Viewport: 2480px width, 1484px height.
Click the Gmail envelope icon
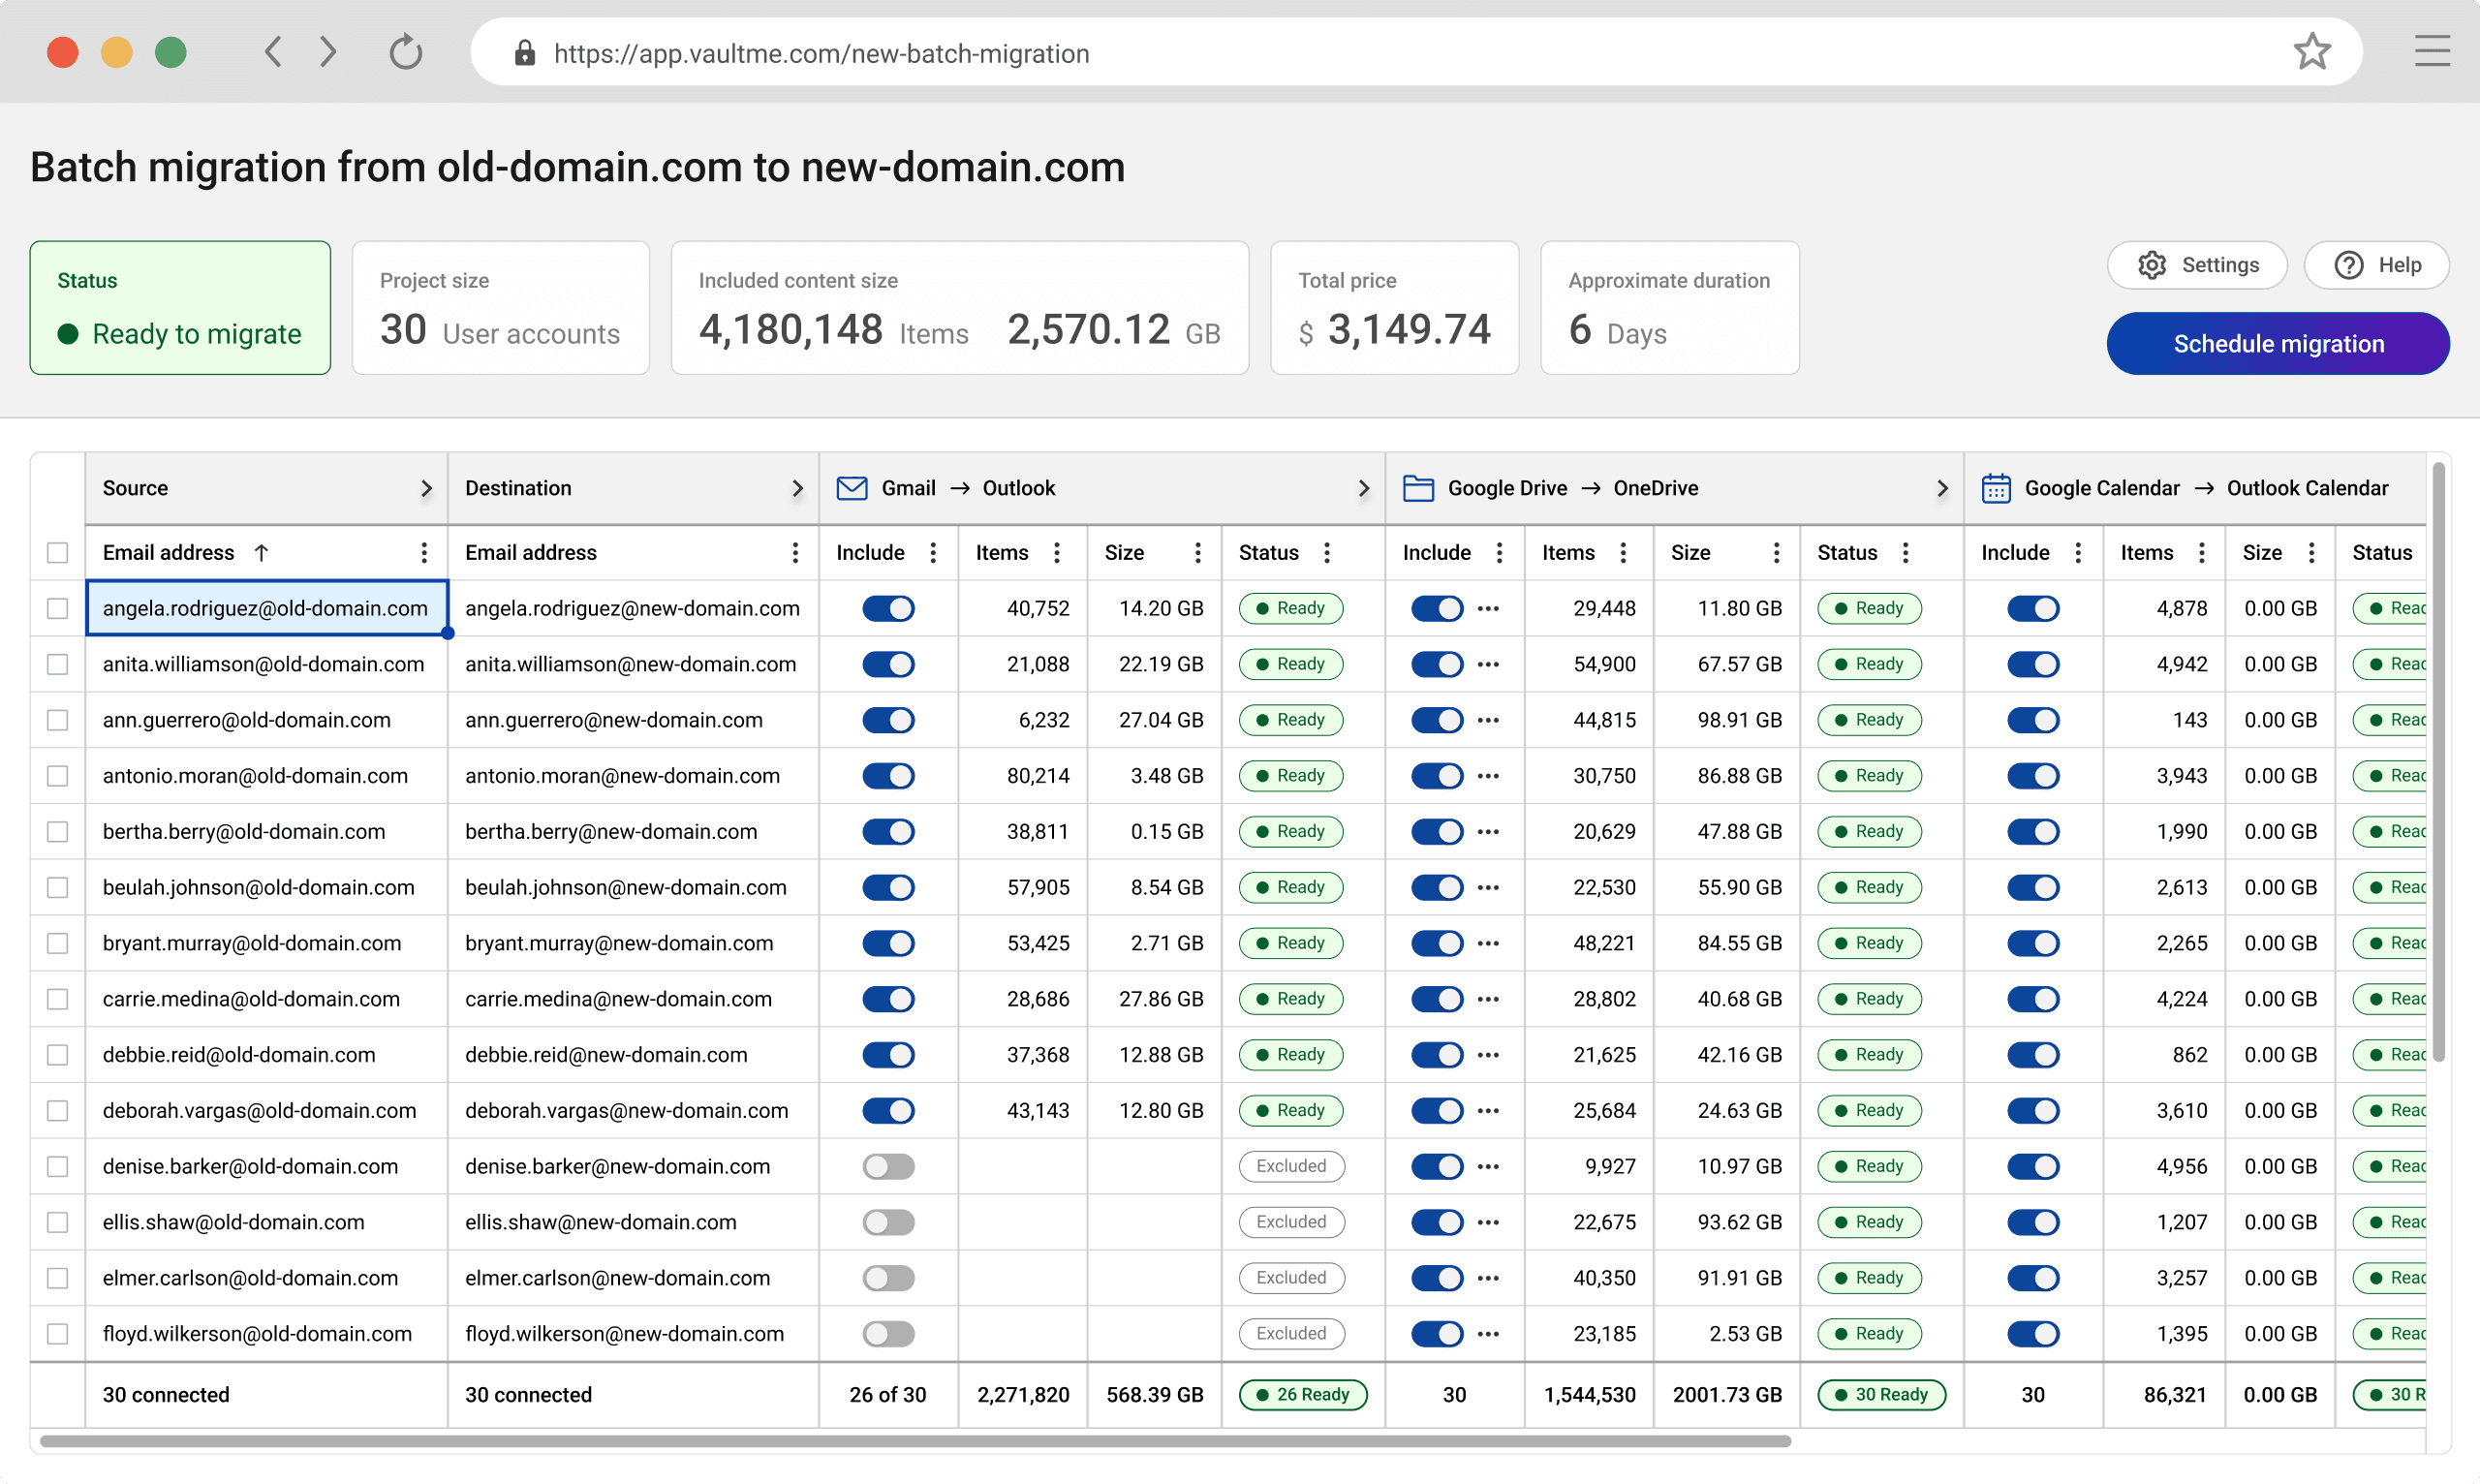pos(851,488)
